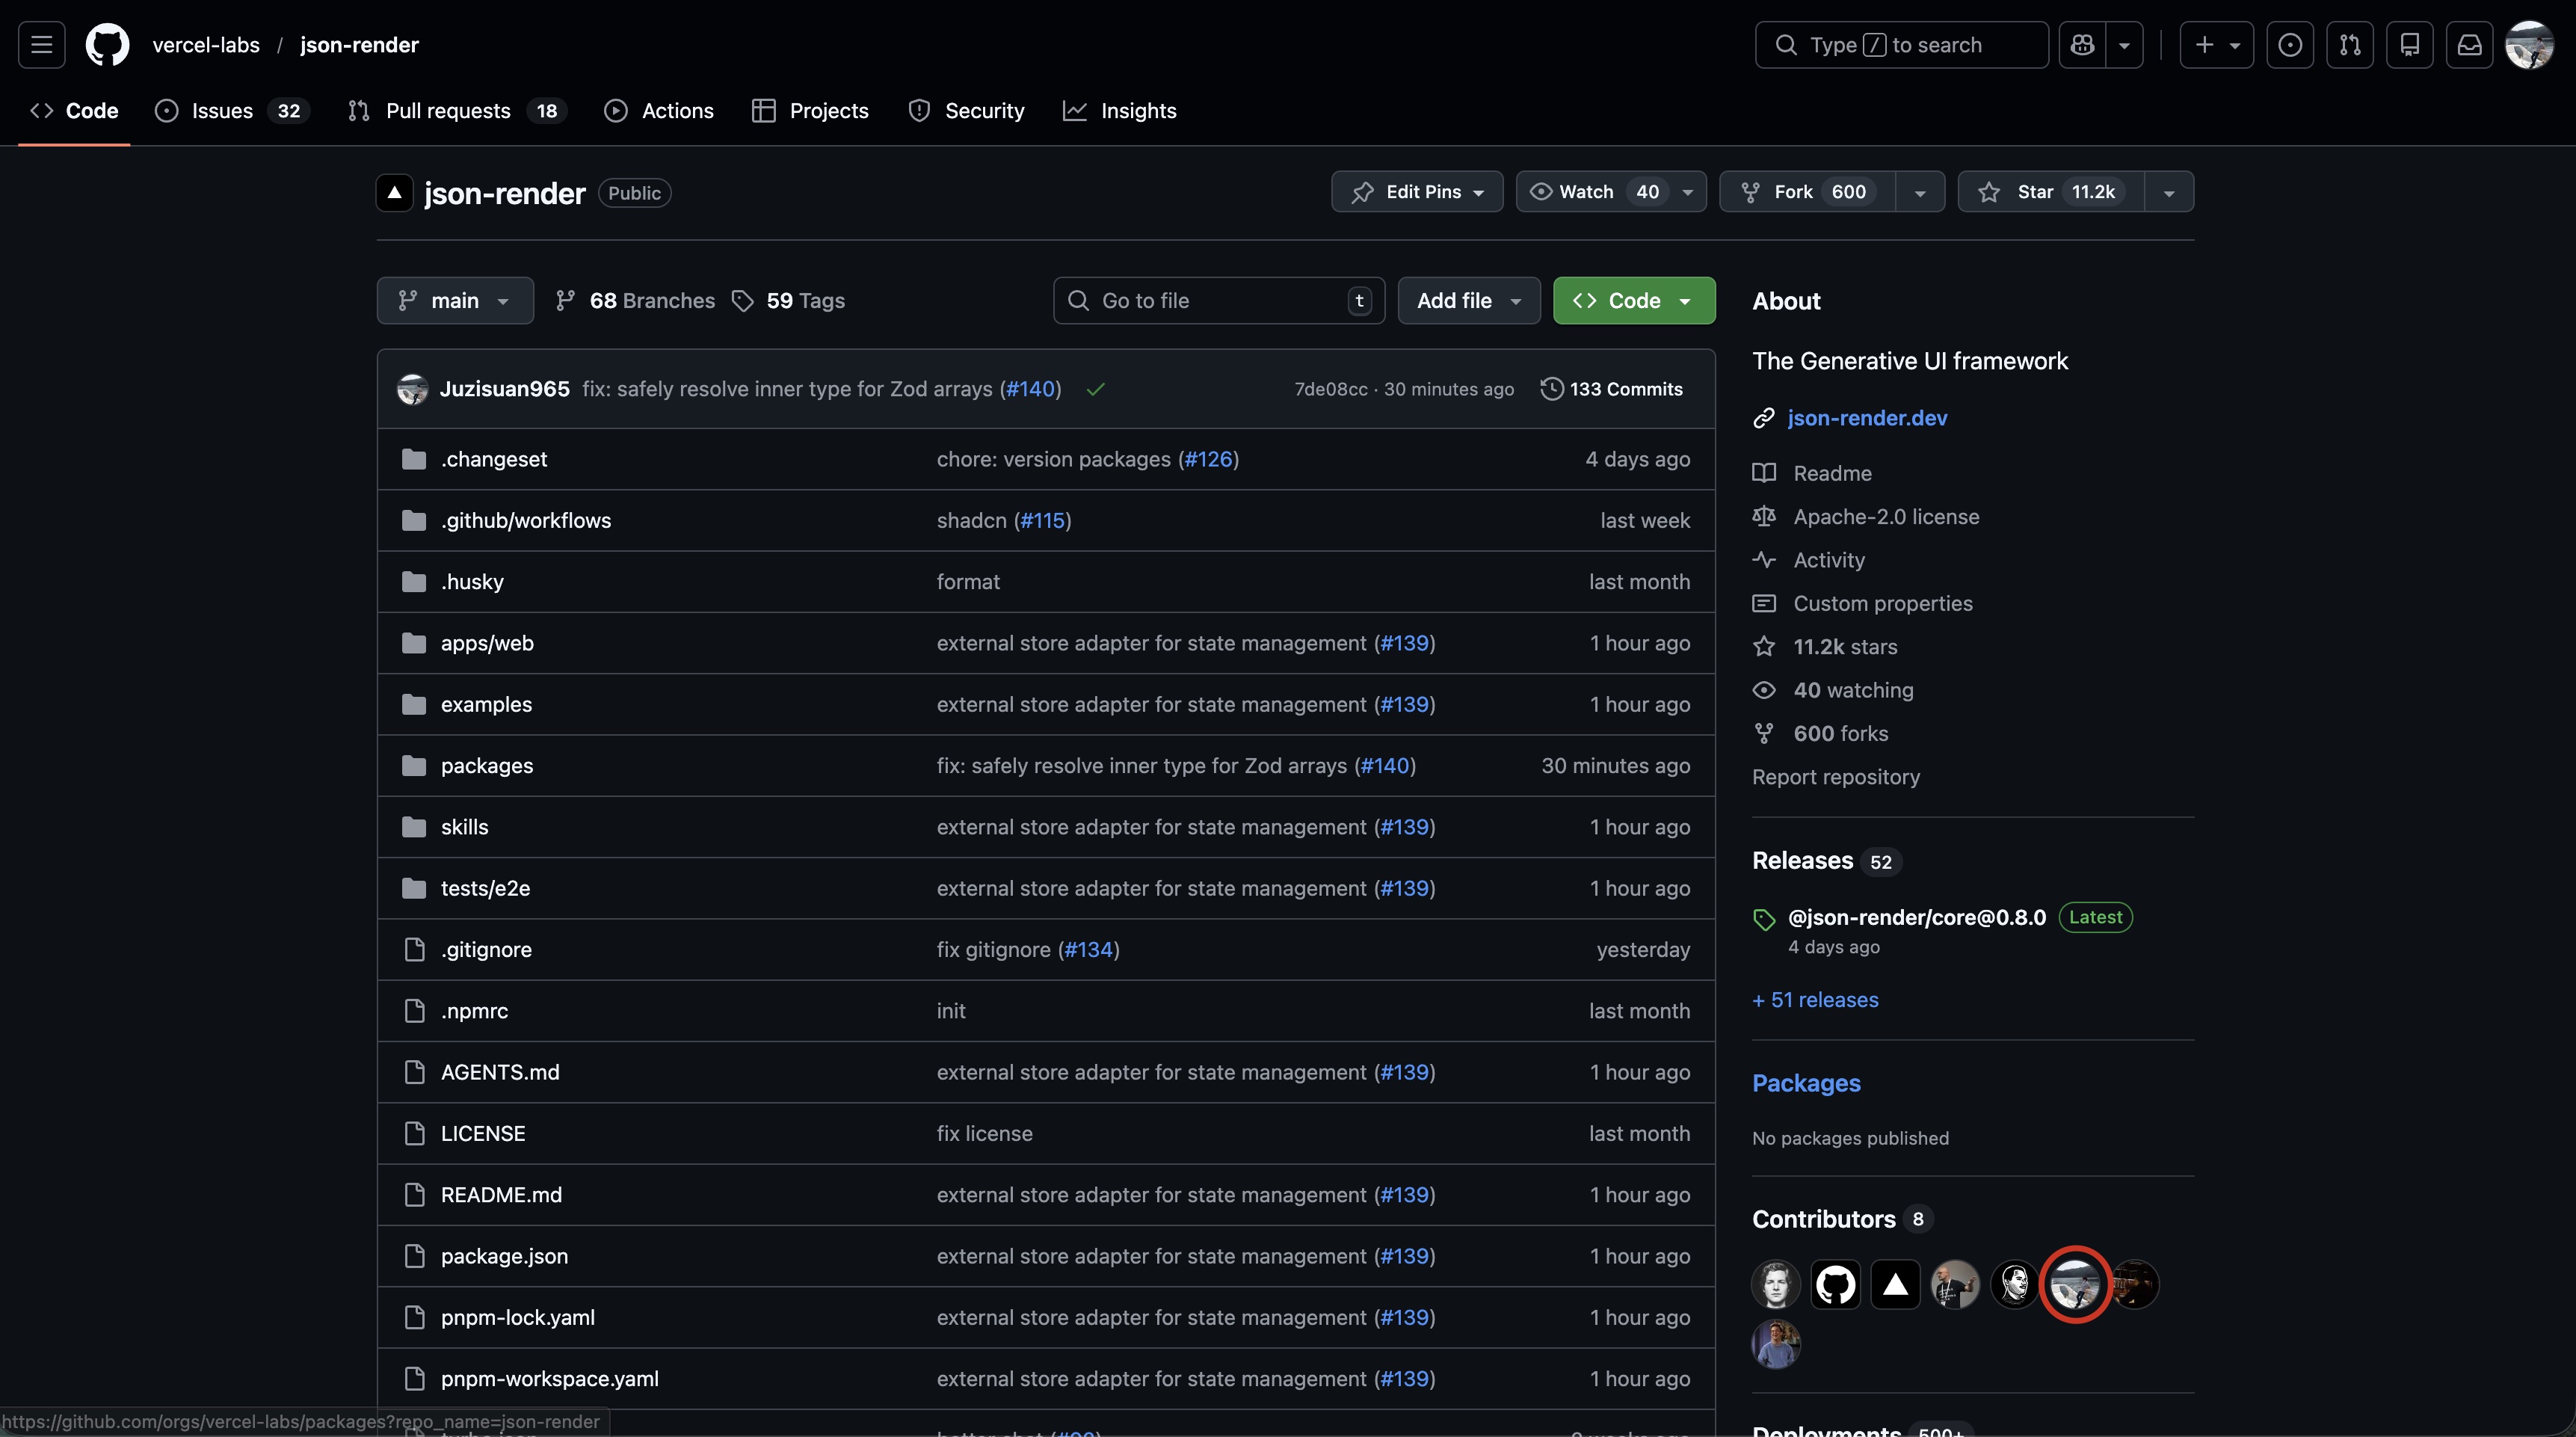The image size is (2576, 1437).
Task: Open the notifications inbox icon
Action: pyautogui.click(x=2469, y=45)
